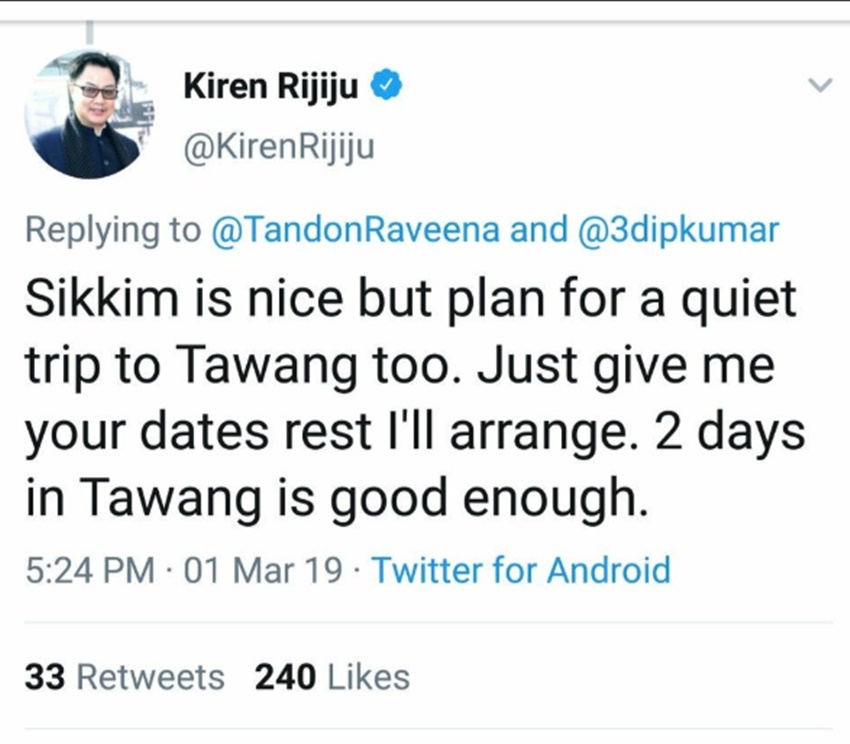This screenshot has height=744, width=850.
Task: Open Kiren Rijiju's profile picture
Action: [x=90, y=114]
